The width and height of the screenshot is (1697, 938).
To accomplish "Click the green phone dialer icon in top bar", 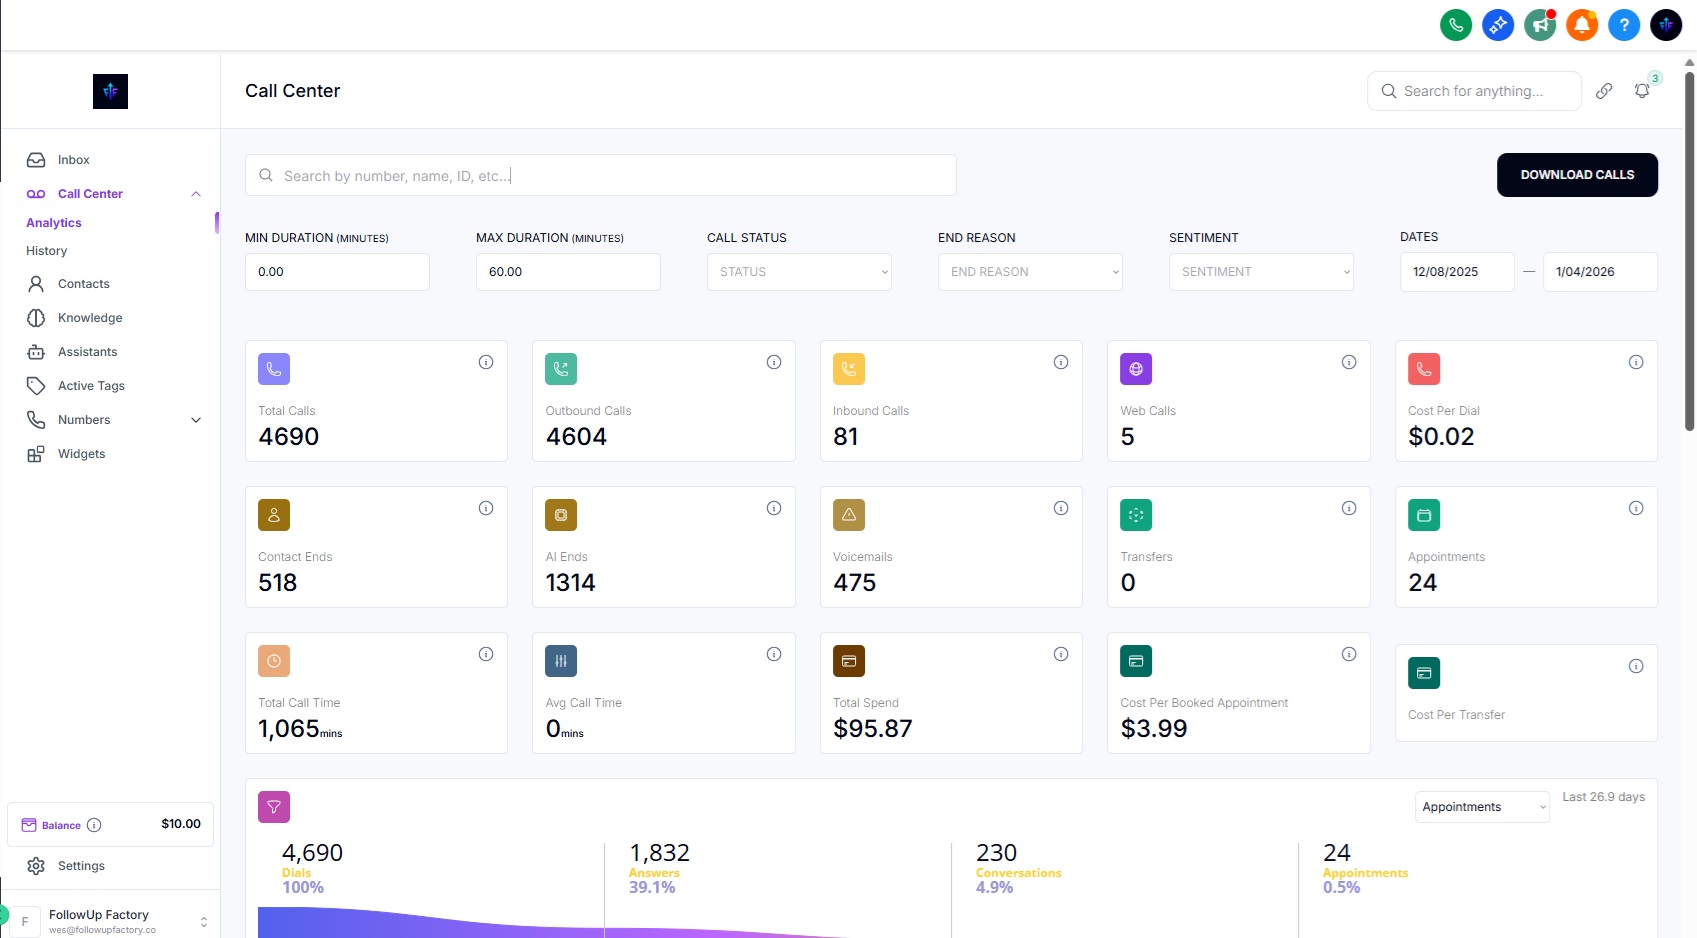I will (x=1456, y=25).
